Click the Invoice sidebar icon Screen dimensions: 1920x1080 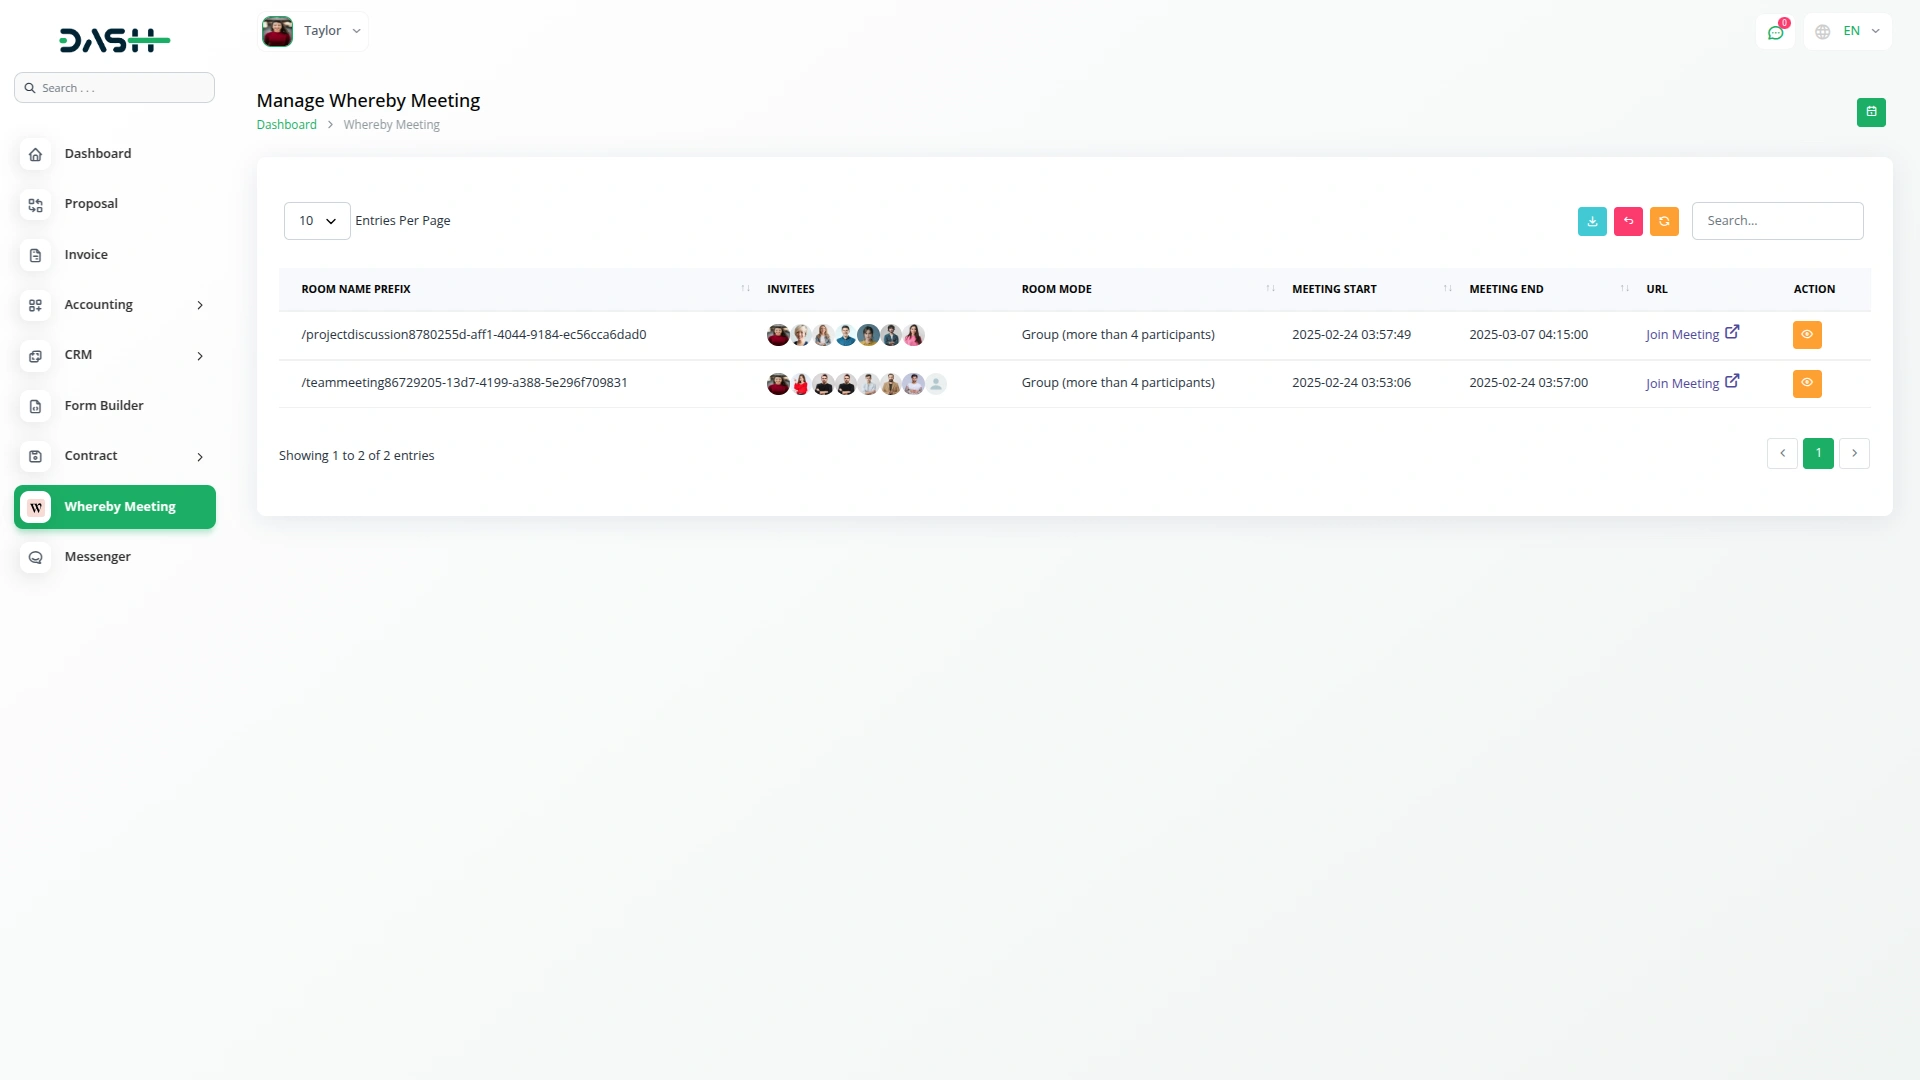[x=35, y=255]
